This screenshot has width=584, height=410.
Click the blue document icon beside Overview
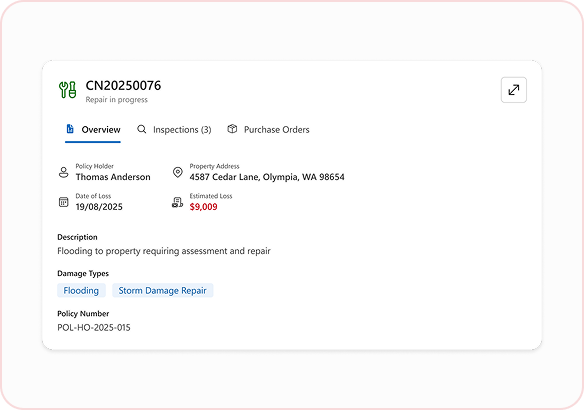[70, 129]
